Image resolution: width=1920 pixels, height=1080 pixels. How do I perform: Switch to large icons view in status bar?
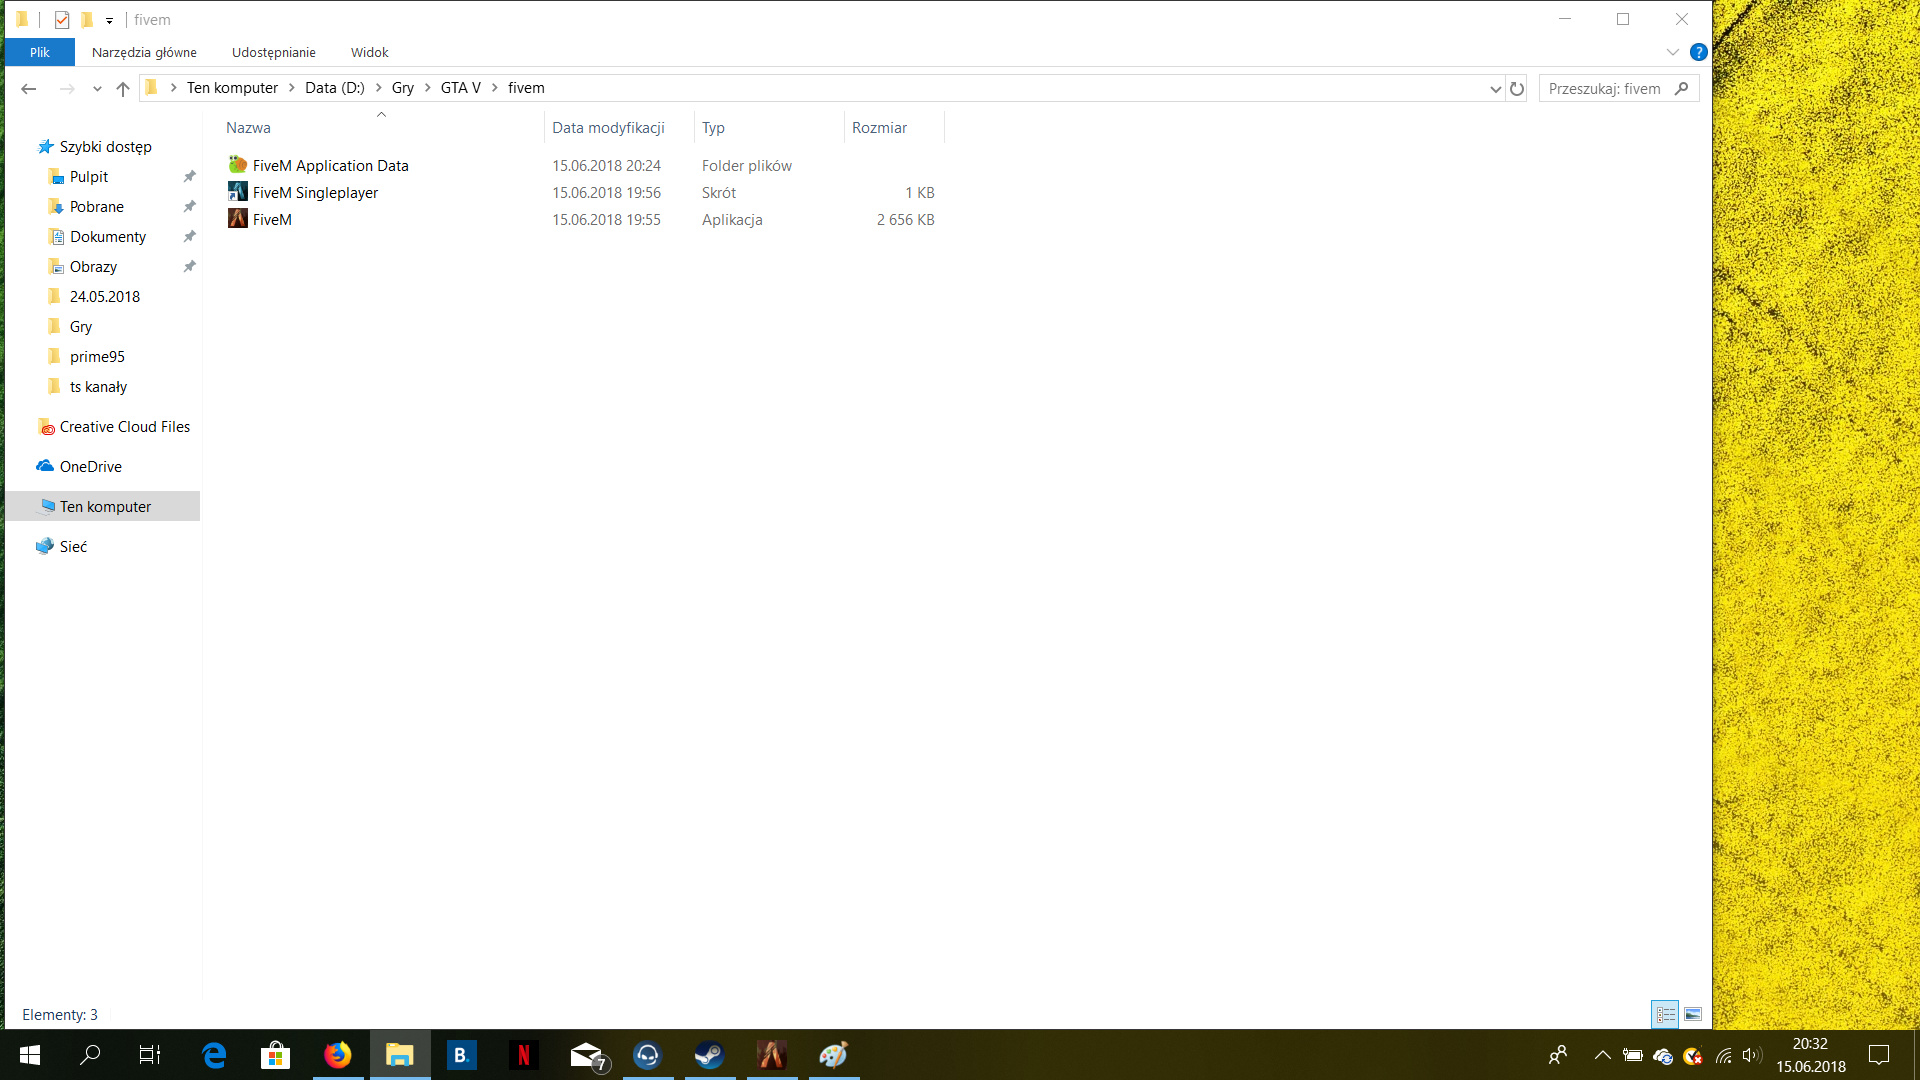pyautogui.click(x=1694, y=1014)
